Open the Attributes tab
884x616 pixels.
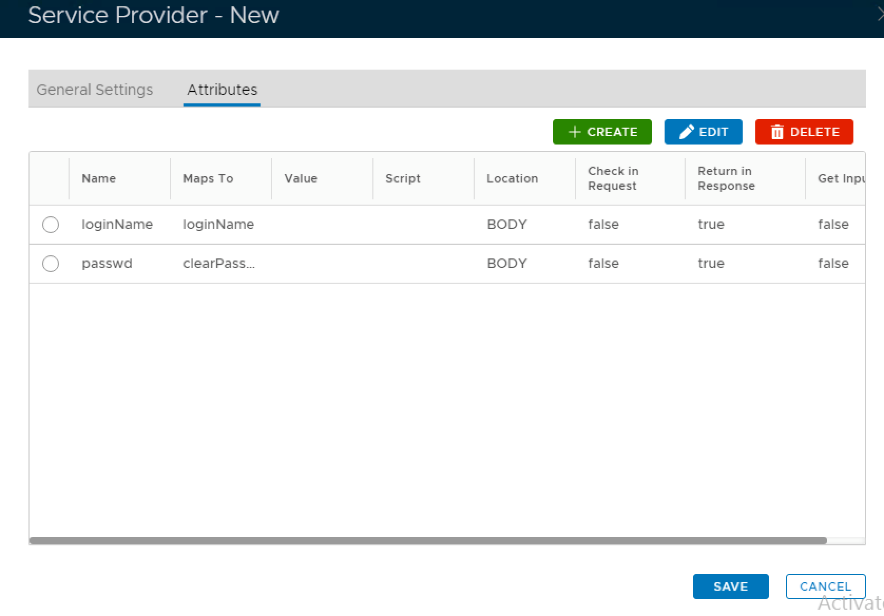(x=222, y=90)
